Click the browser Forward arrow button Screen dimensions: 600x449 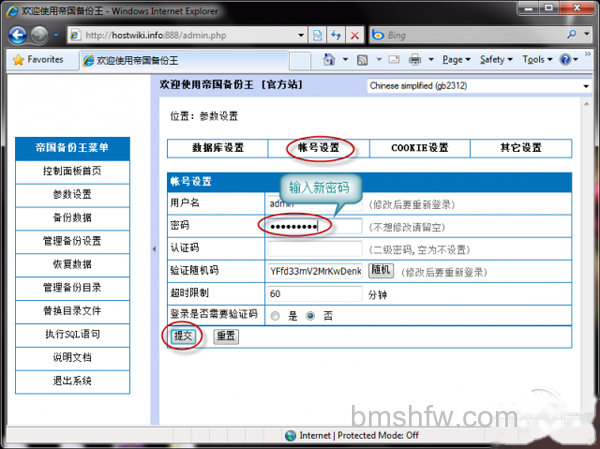[39, 35]
